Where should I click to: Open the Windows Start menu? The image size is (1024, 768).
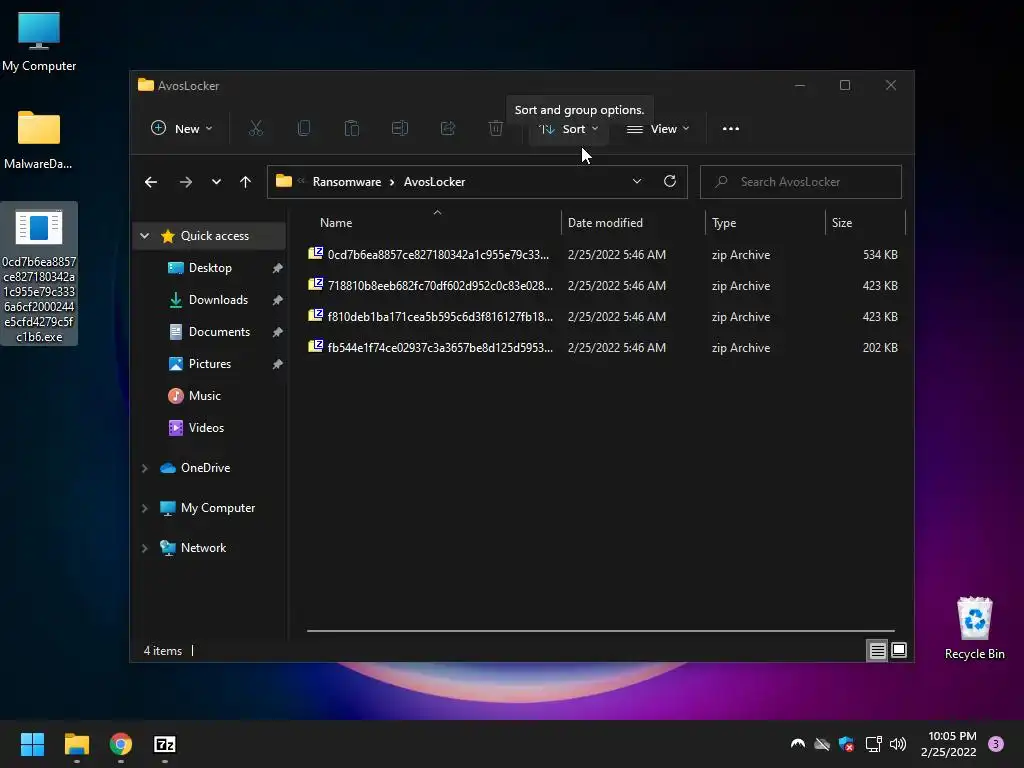(32, 744)
